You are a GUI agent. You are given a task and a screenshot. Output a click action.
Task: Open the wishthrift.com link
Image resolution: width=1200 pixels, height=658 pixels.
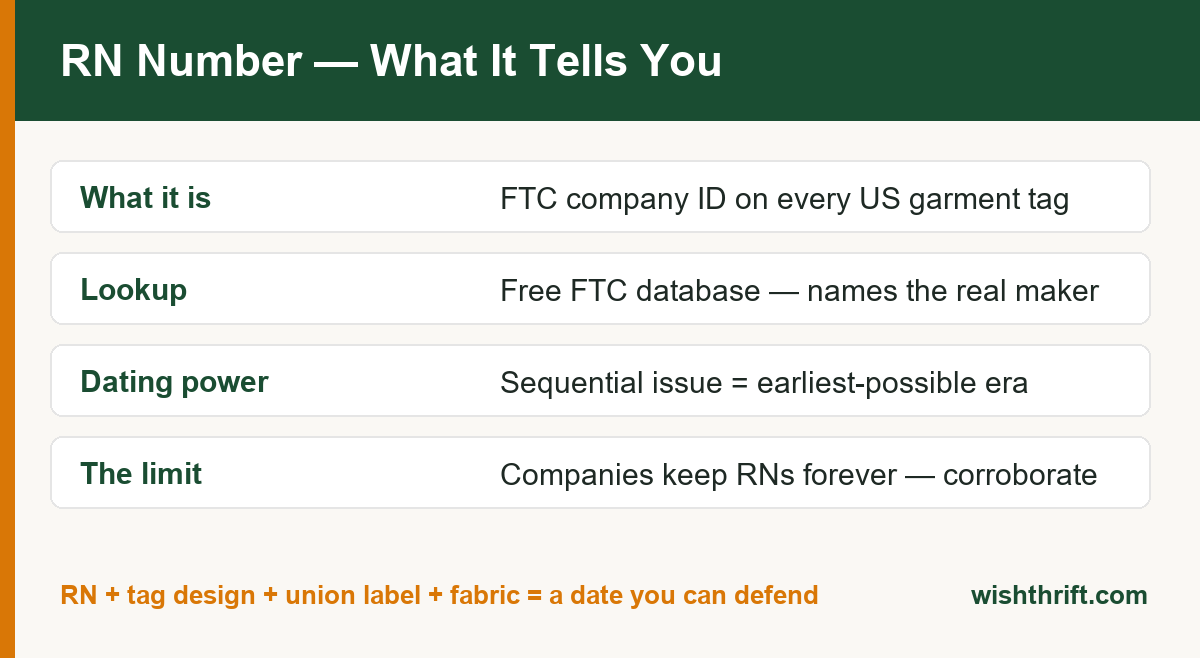(1059, 596)
